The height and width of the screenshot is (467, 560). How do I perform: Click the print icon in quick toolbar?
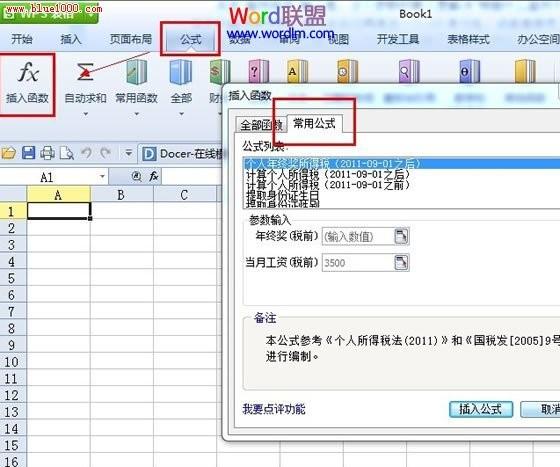47,153
